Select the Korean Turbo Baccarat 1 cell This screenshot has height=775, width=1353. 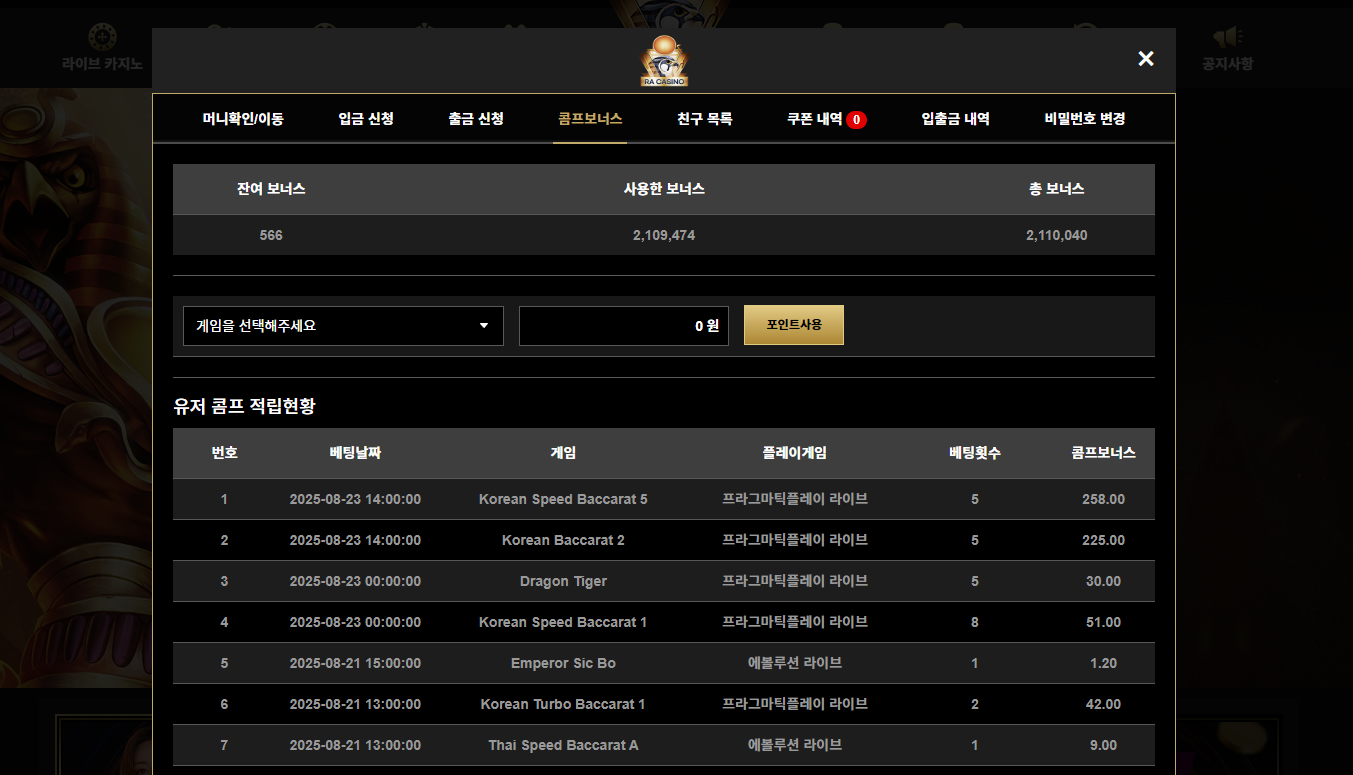coord(563,704)
